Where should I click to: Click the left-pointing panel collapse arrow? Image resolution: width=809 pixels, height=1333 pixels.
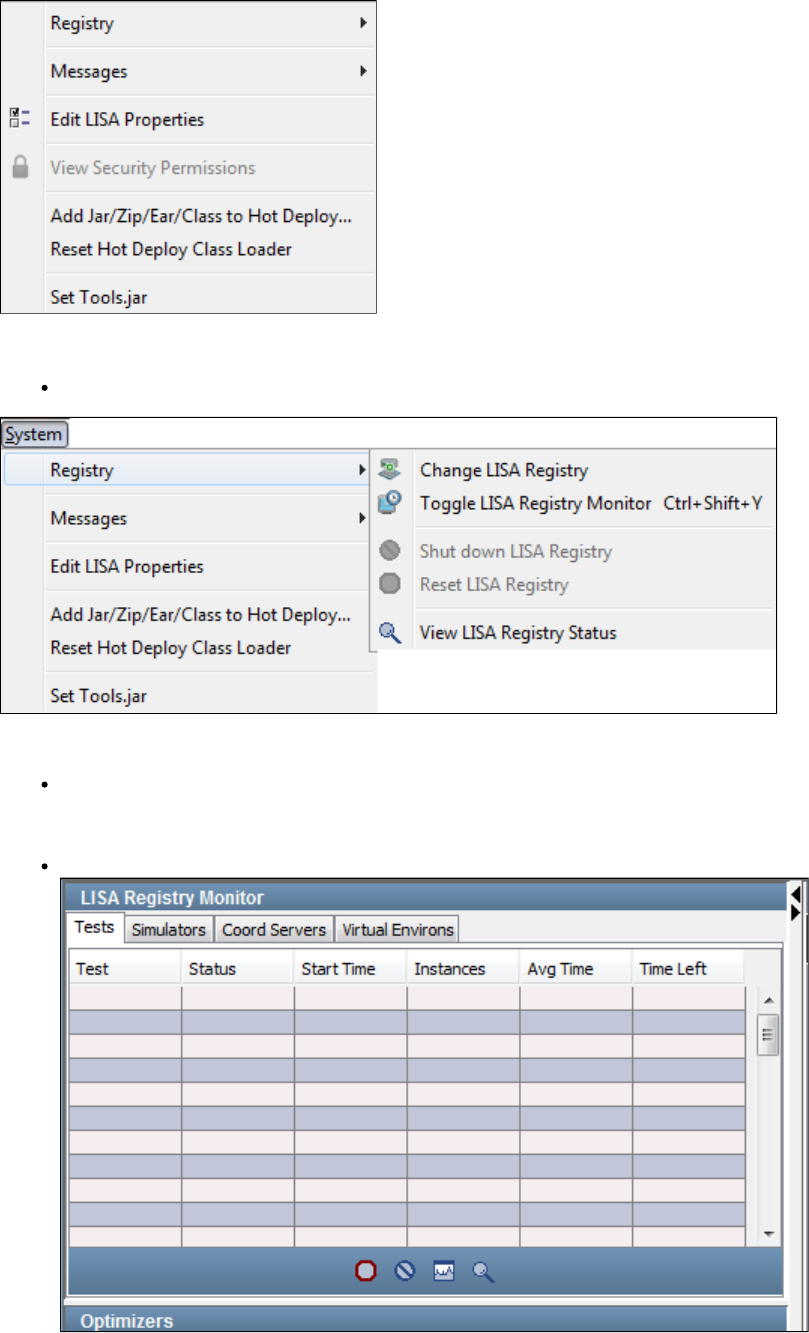tap(796, 893)
